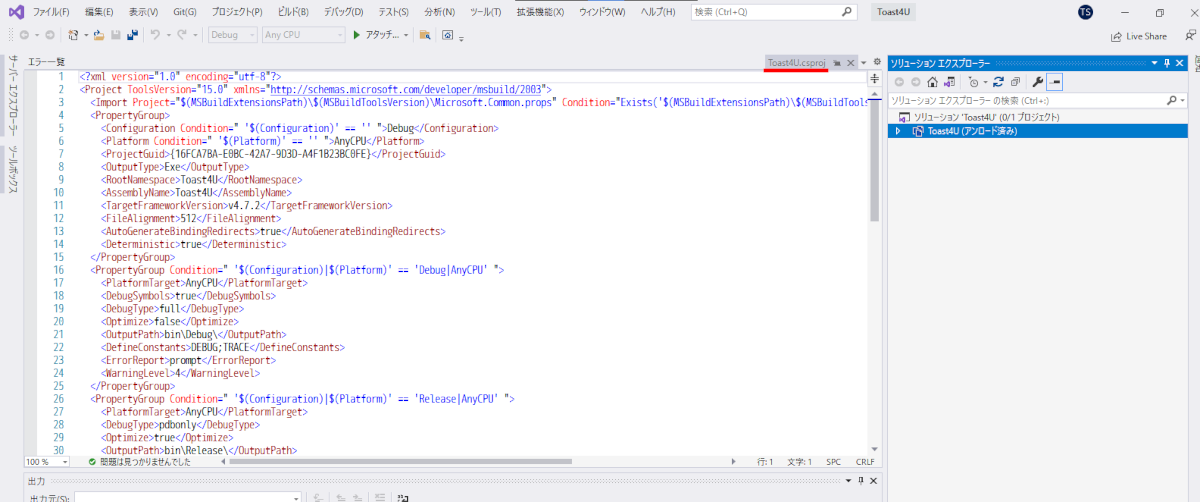Click the Live Share button
1200x502 pixels.
pyautogui.click(x=1139, y=36)
